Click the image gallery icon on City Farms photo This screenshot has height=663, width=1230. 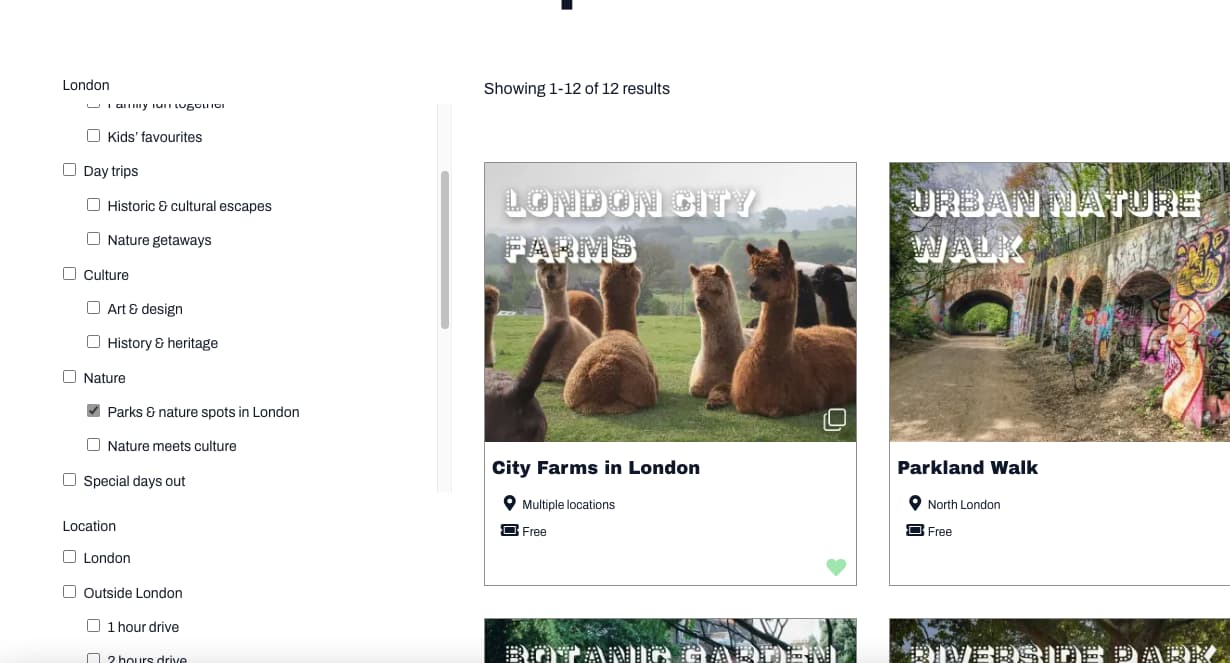click(834, 420)
